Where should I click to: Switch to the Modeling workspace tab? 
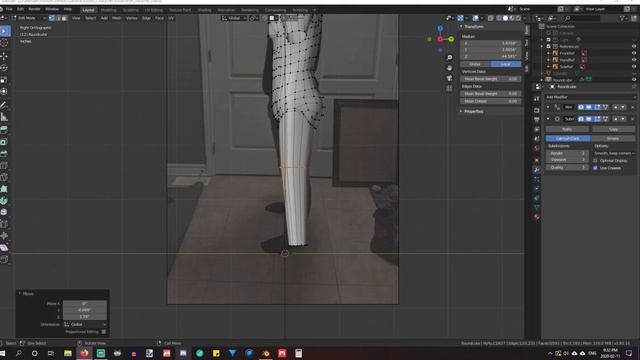point(108,10)
